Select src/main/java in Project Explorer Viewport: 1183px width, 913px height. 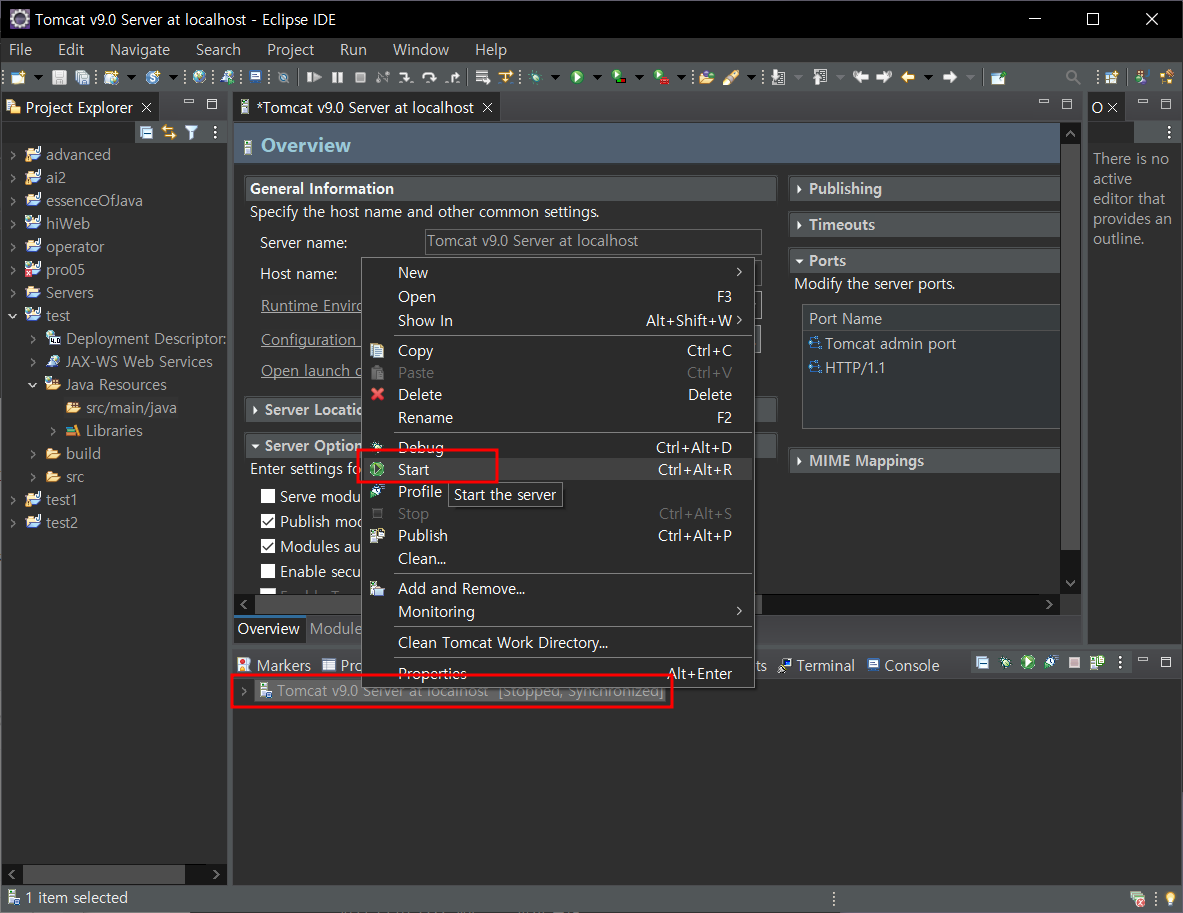131,407
